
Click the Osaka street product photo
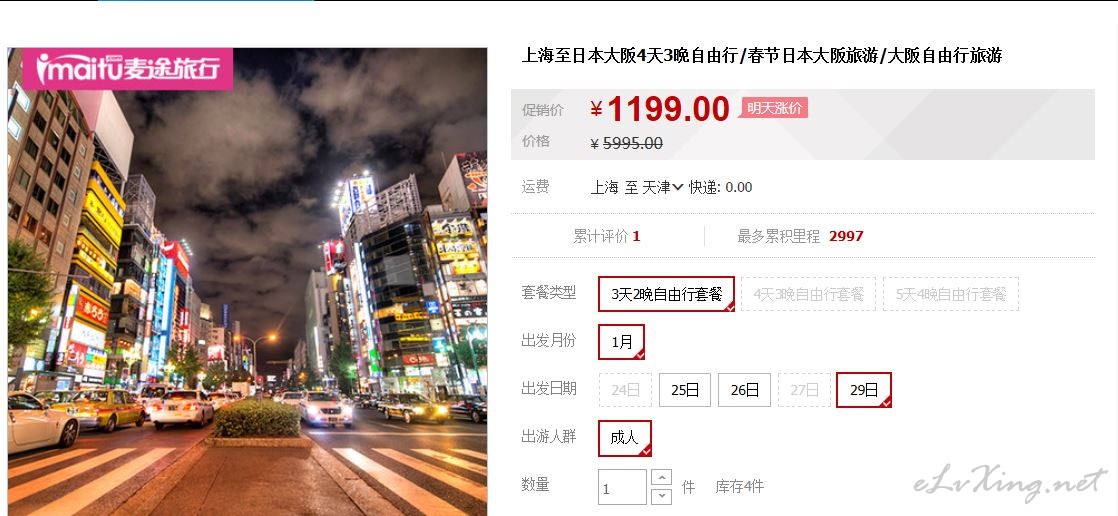point(247,282)
